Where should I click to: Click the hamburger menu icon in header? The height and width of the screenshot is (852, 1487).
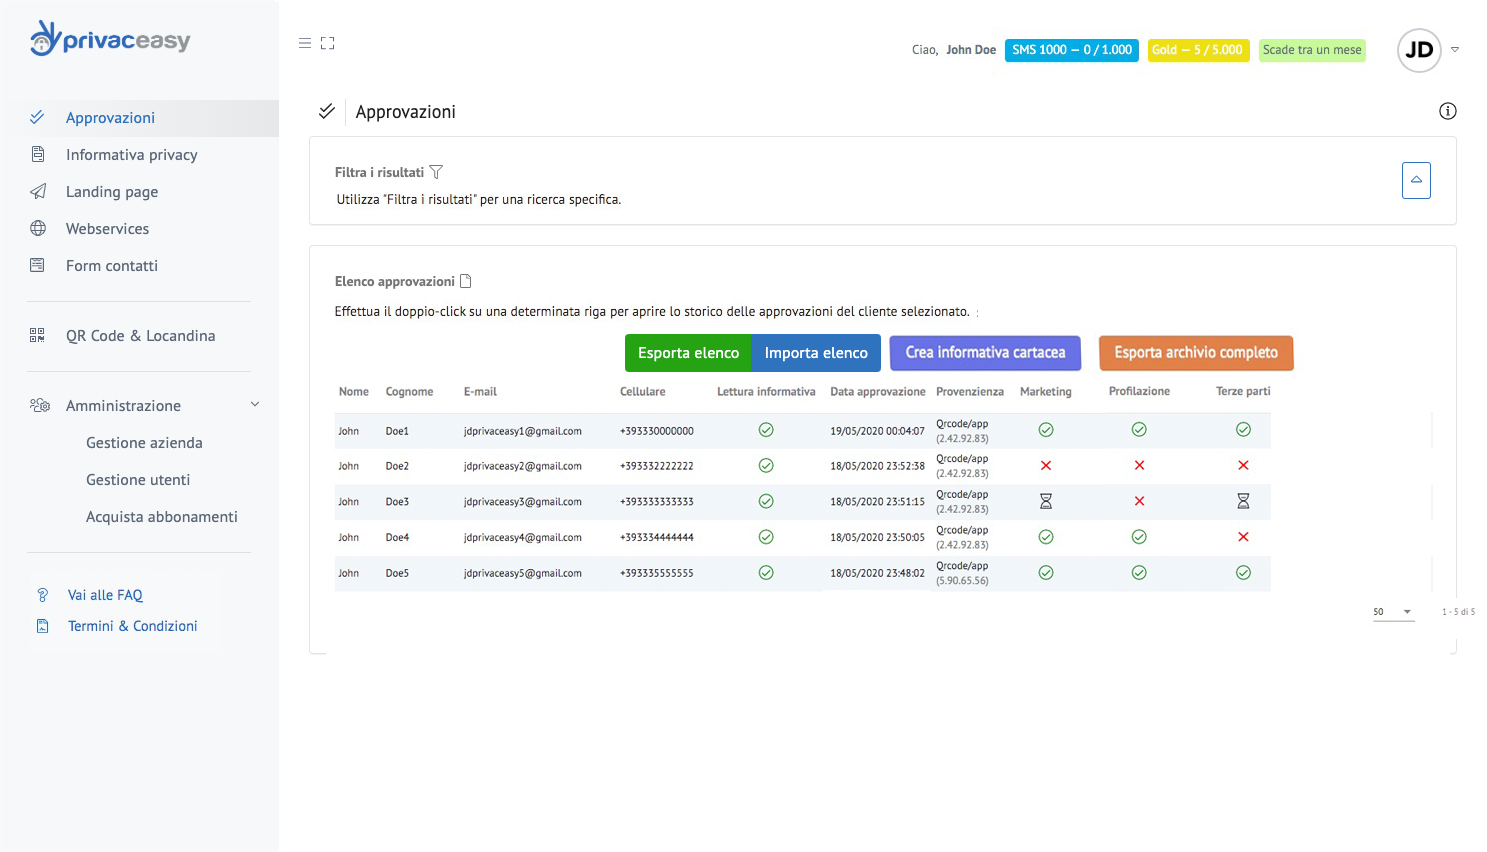305,43
